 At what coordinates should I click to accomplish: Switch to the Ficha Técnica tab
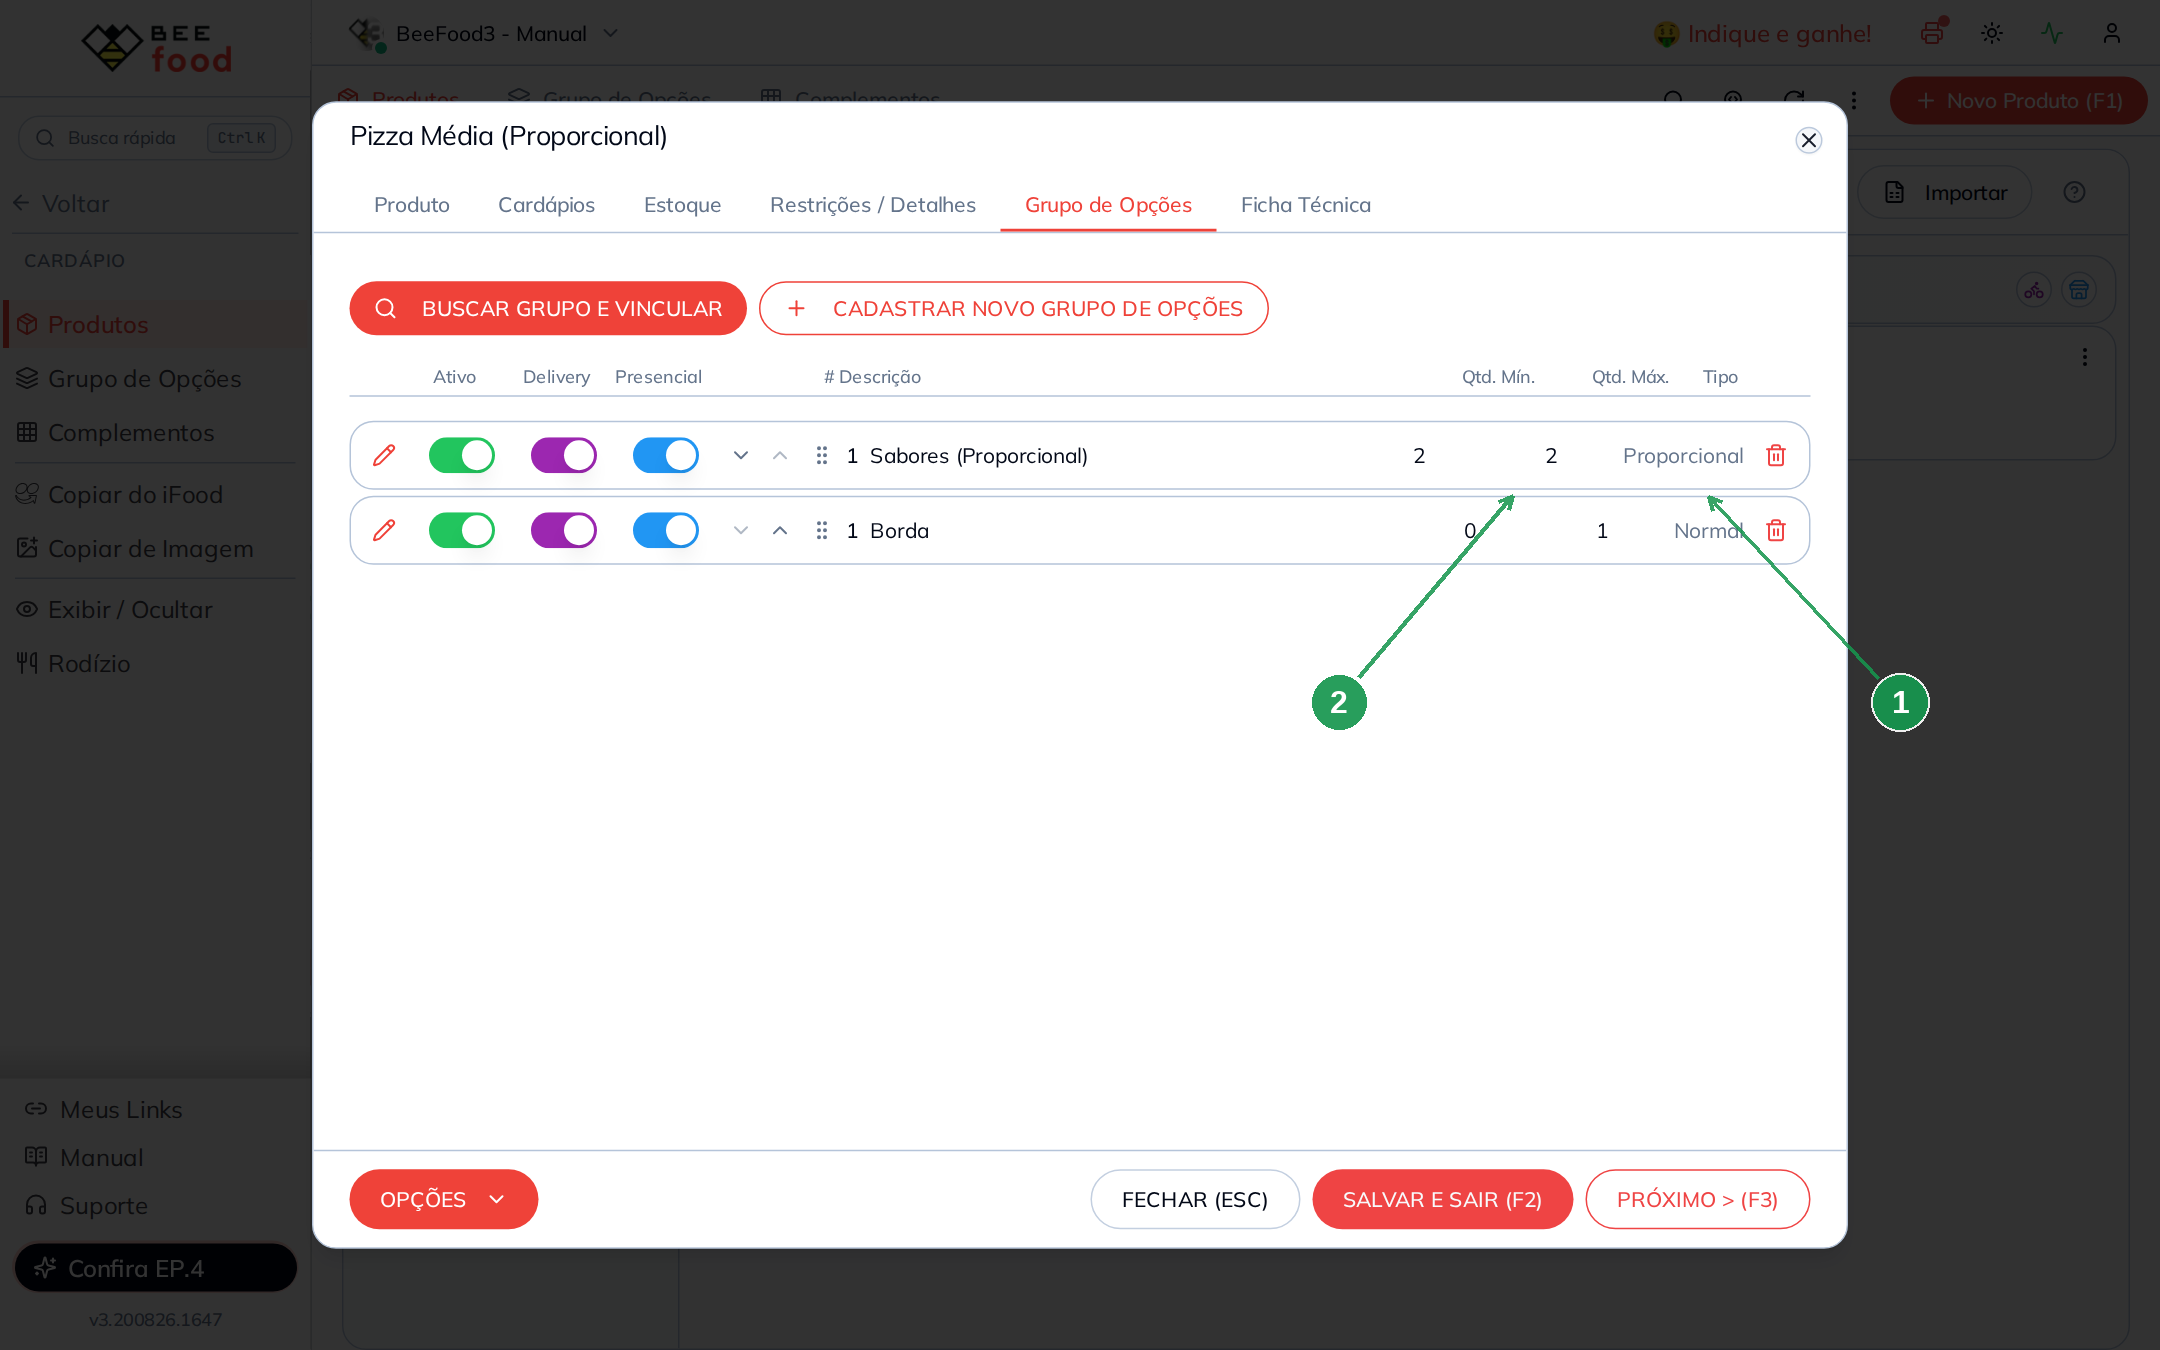coord(1306,205)
